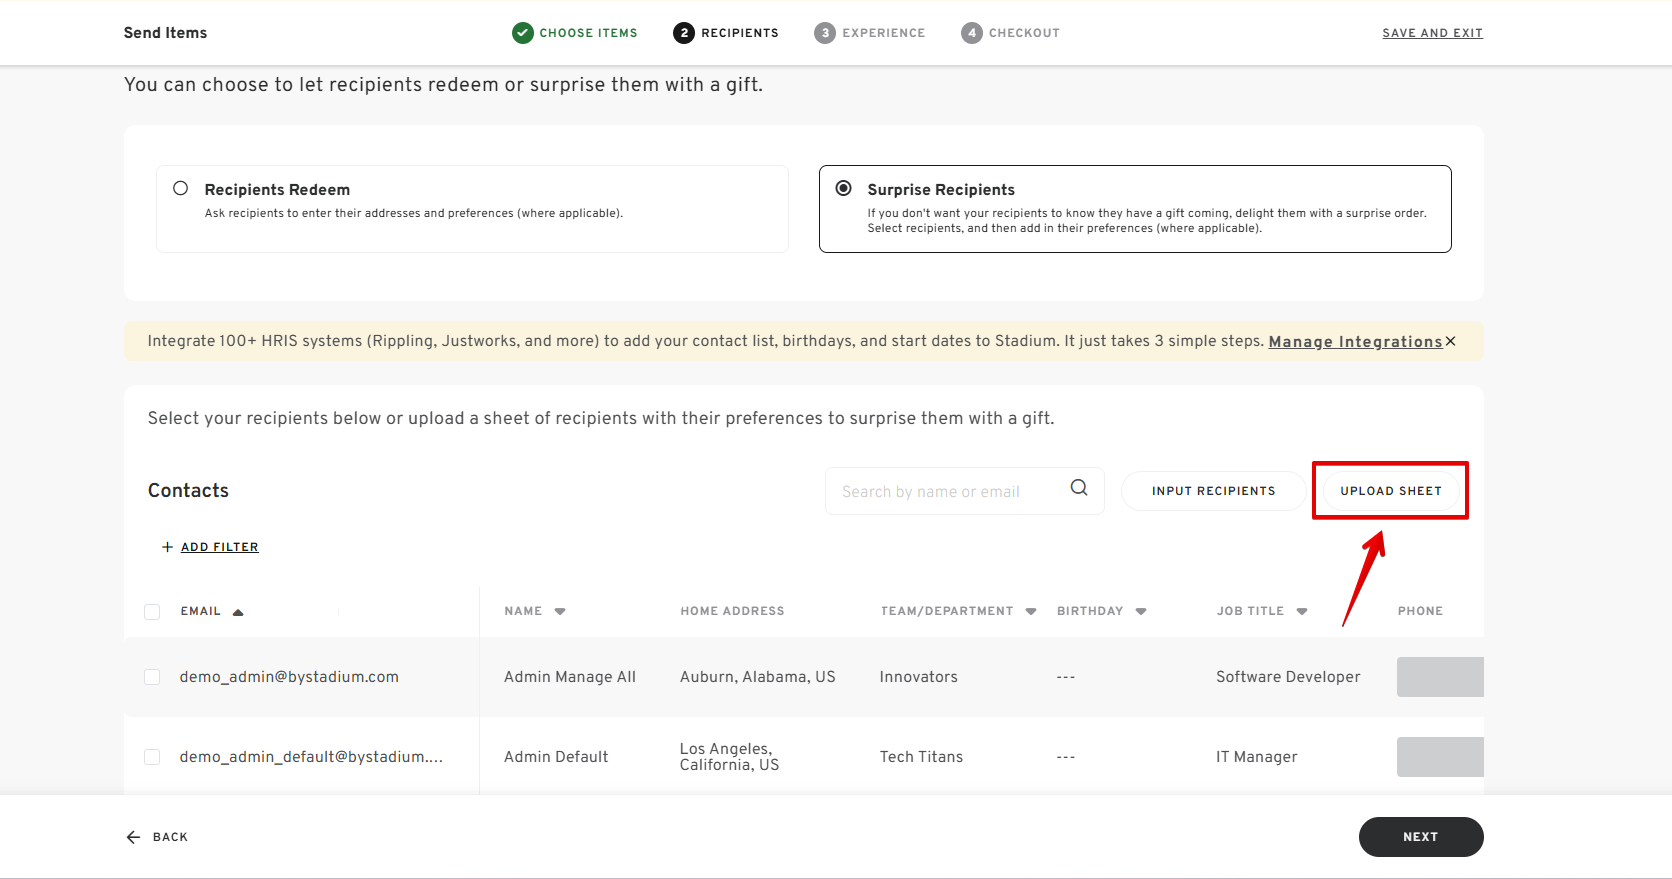This screenshot has width=1672, height=879.
Task: Click the search magnifier icon
Action: pos(1079,488)
